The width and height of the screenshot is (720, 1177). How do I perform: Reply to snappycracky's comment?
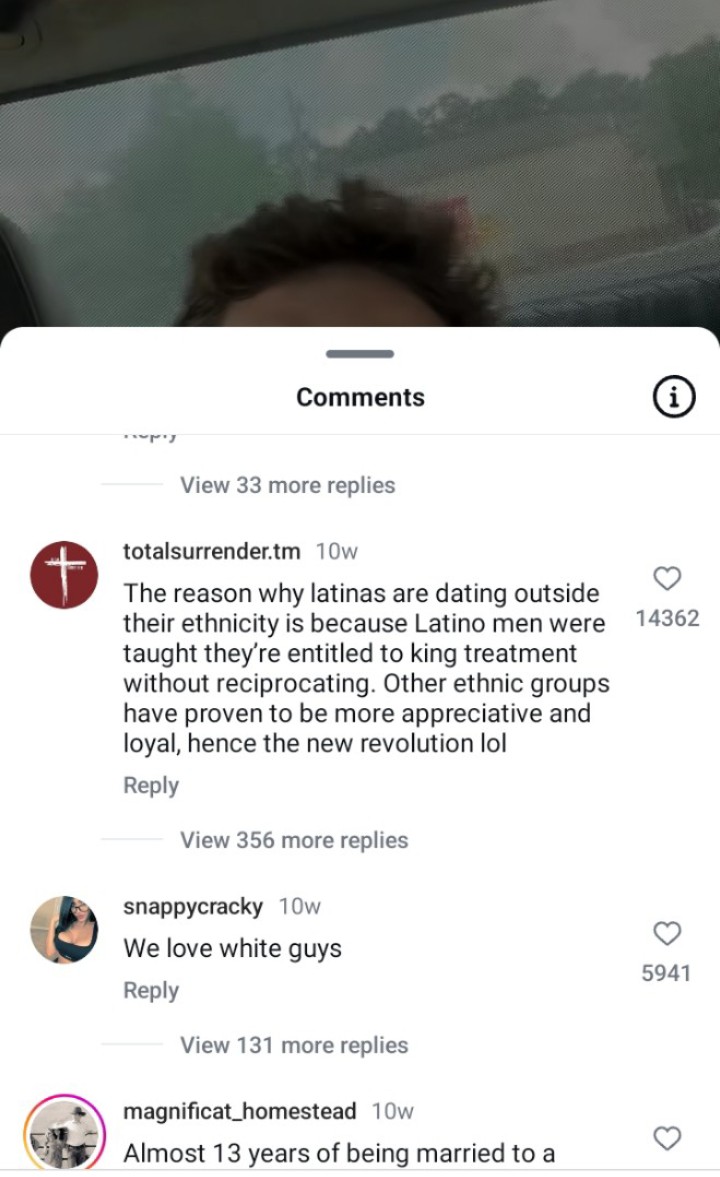[x=151, y=990]
